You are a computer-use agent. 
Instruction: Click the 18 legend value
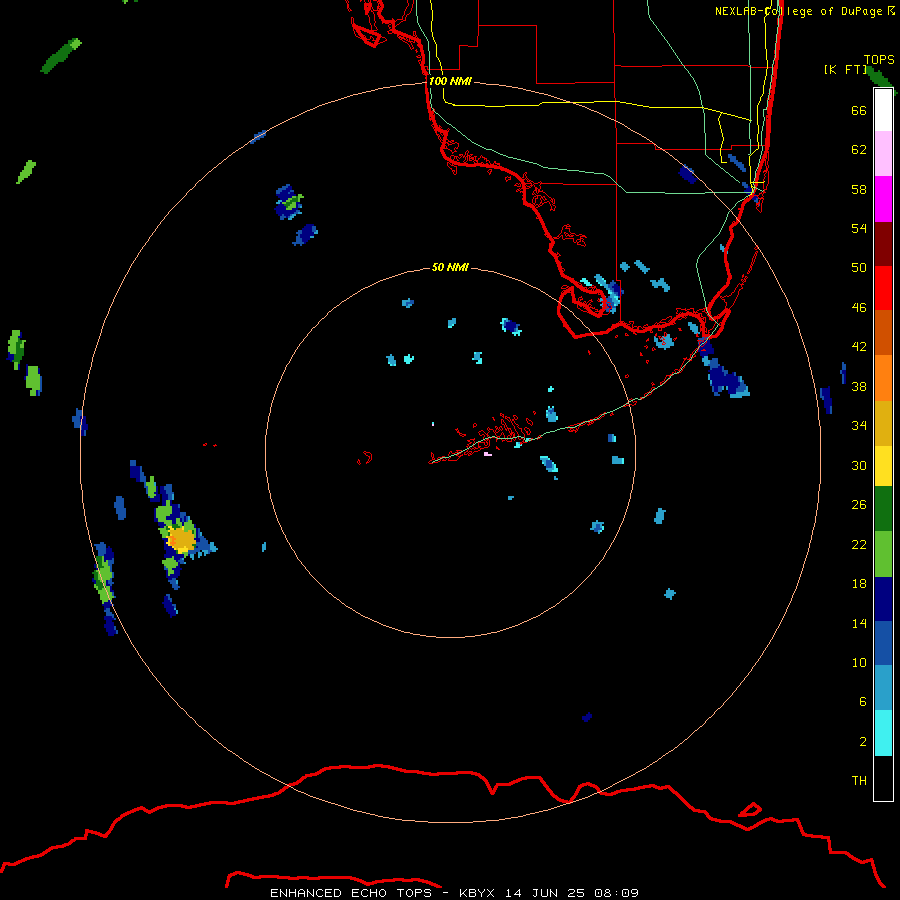[x=859, y=583]
